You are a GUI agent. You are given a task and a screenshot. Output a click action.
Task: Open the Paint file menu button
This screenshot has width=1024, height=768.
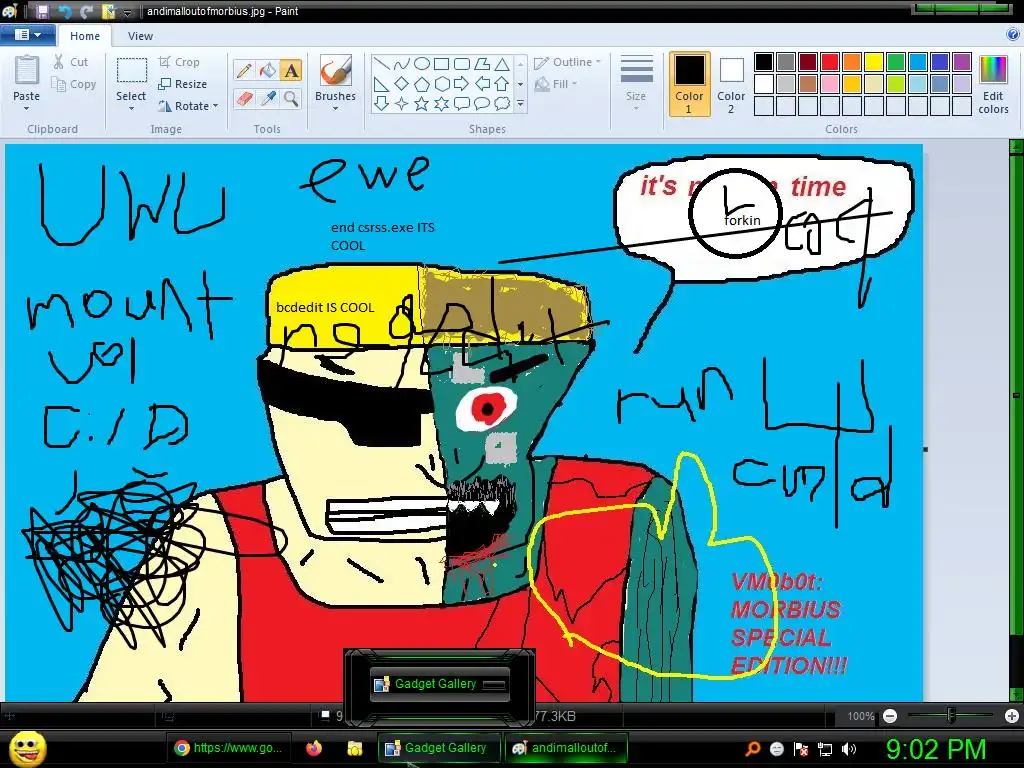pyautogui.click(x=27, y=35)
